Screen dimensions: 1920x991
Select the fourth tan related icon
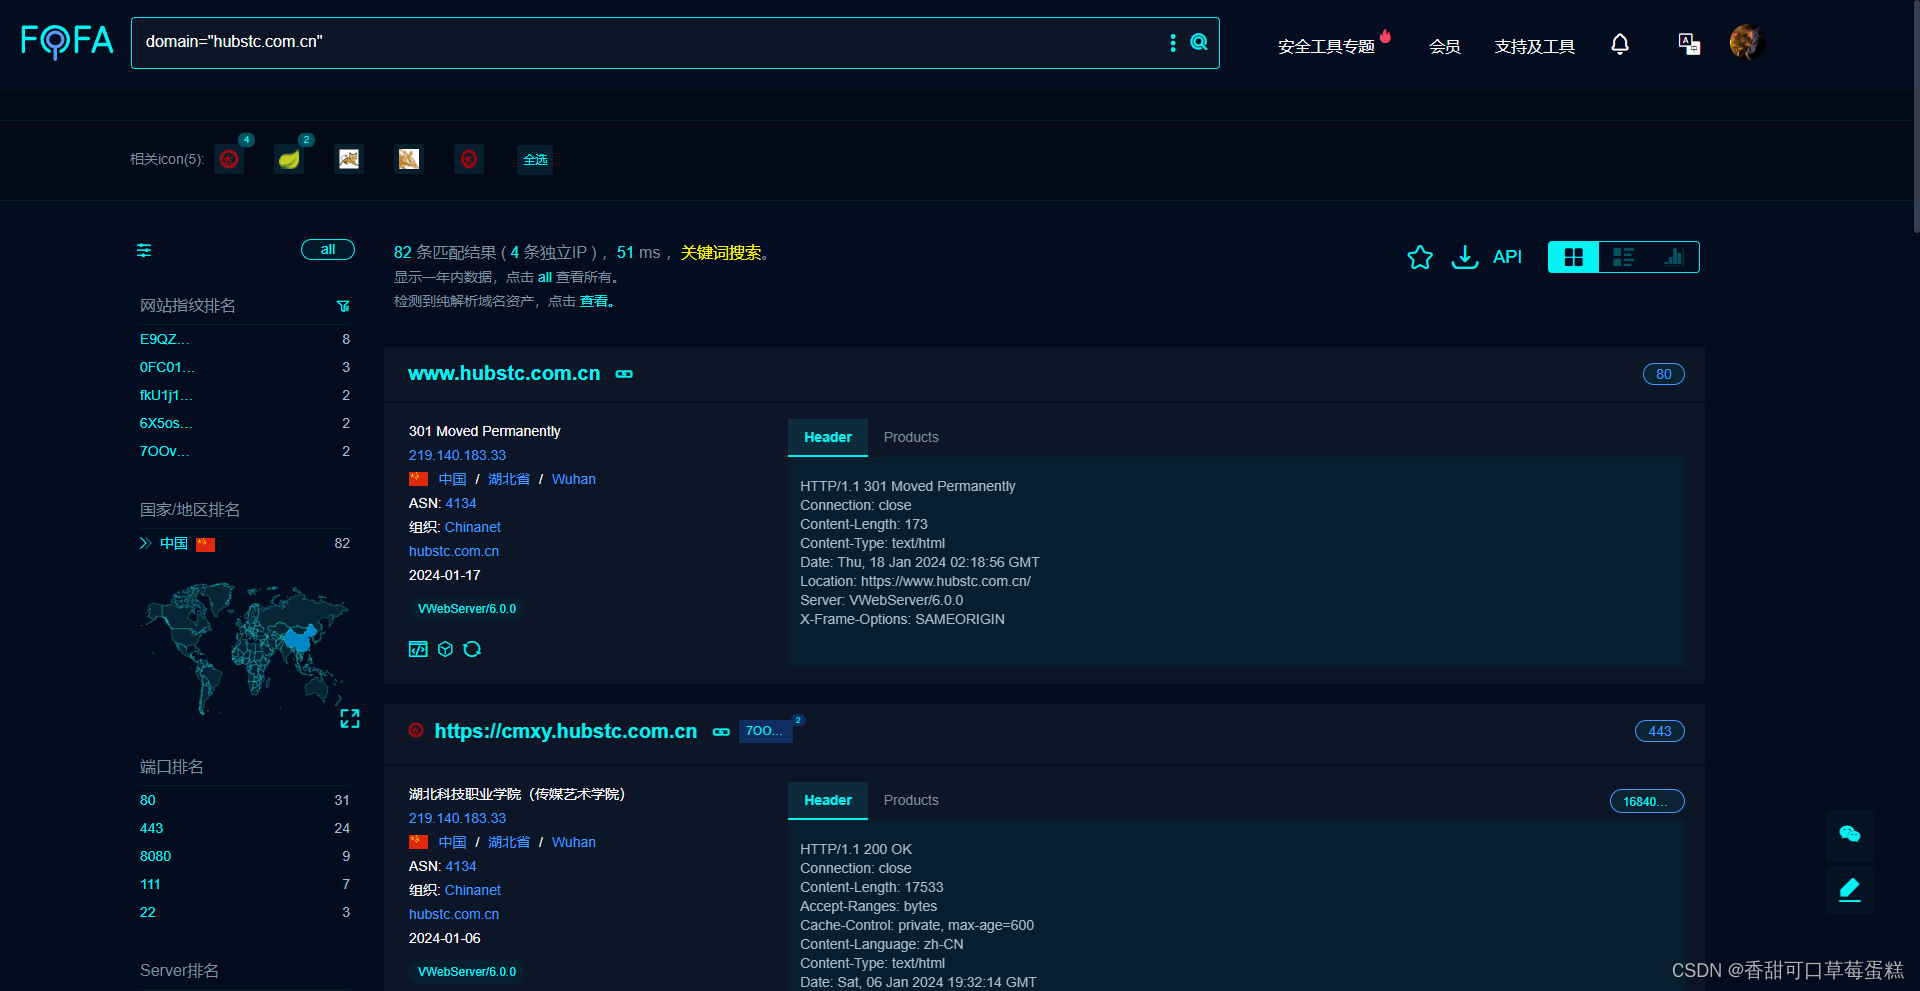pyautogui.click(x=409, y=159)
